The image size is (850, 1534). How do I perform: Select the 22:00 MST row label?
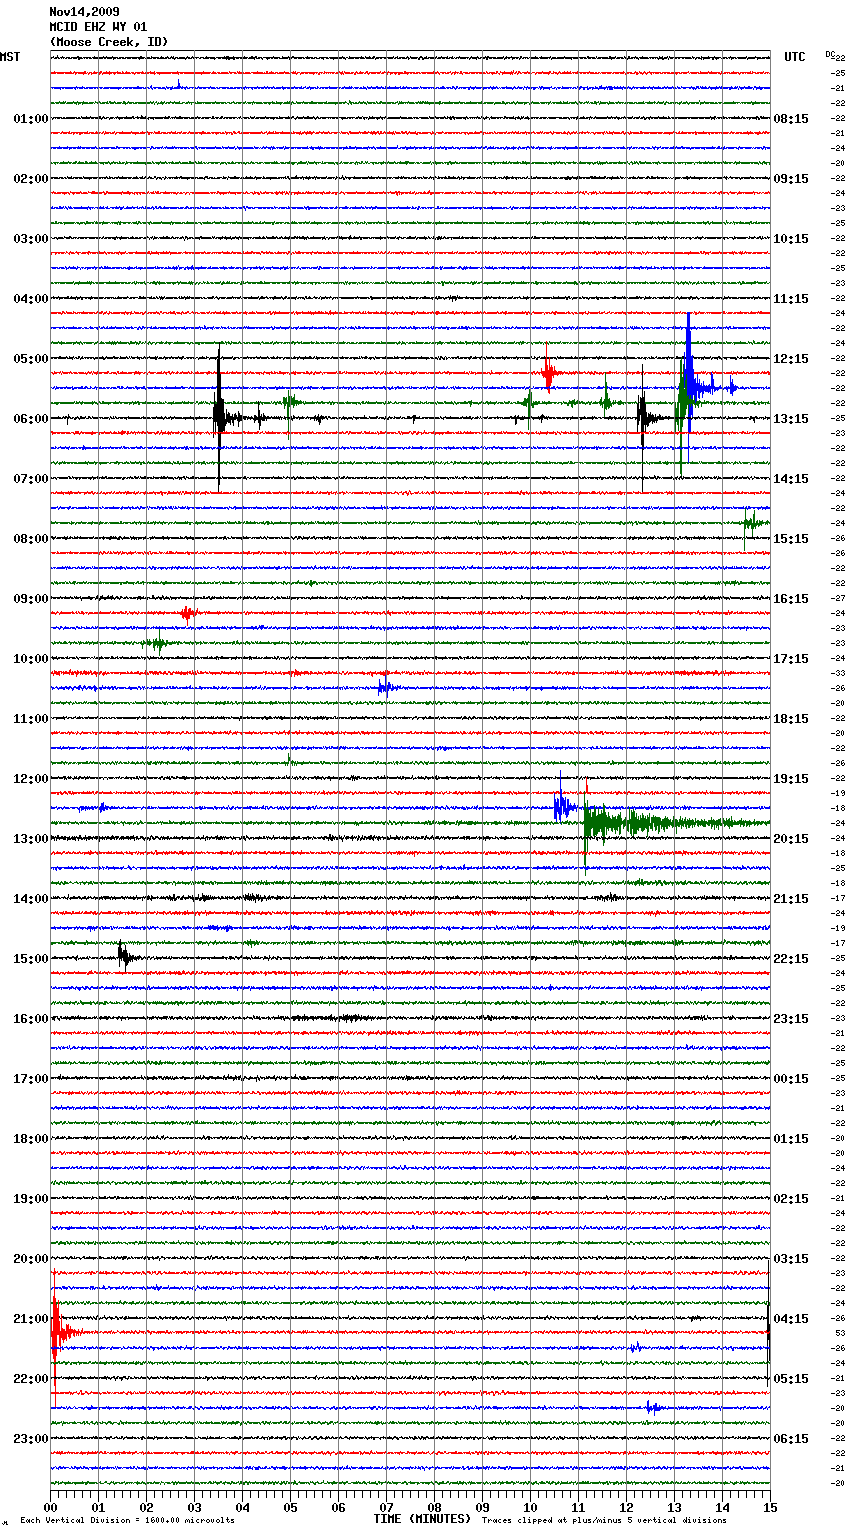click(x=31, y=1379)
